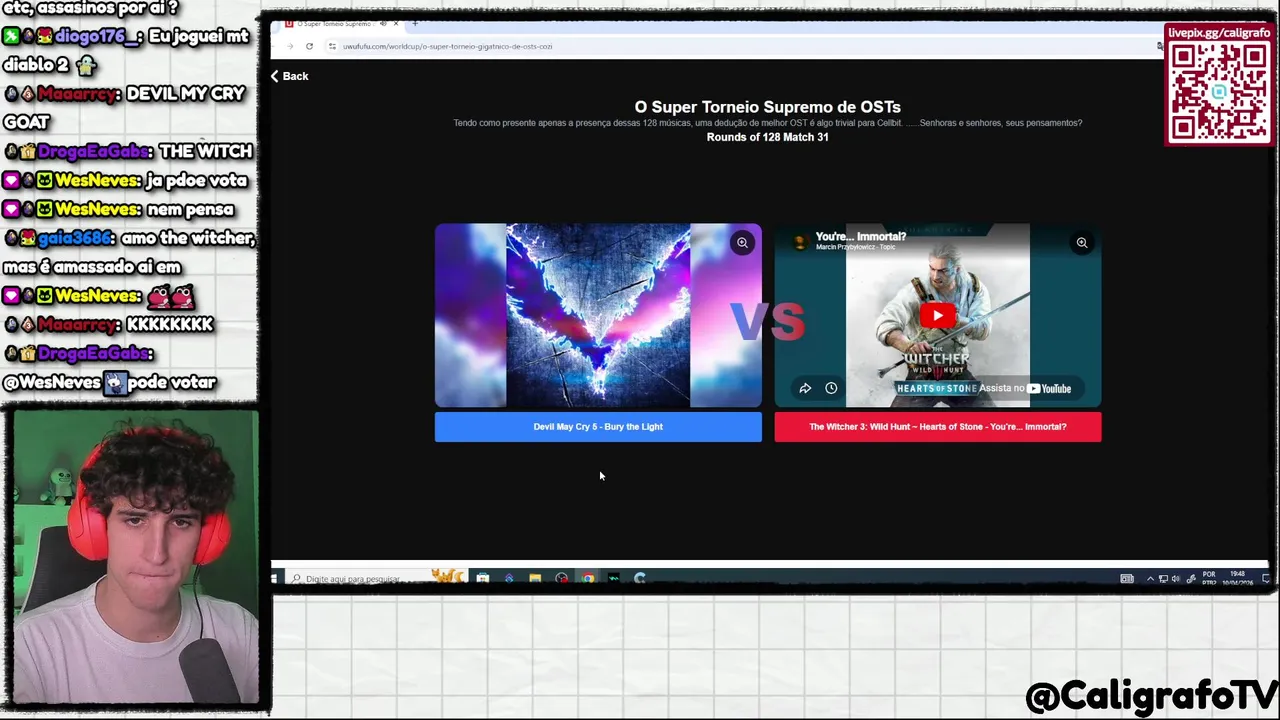Reload the page in the browser

pyautogui.click(x=309, y=46)
